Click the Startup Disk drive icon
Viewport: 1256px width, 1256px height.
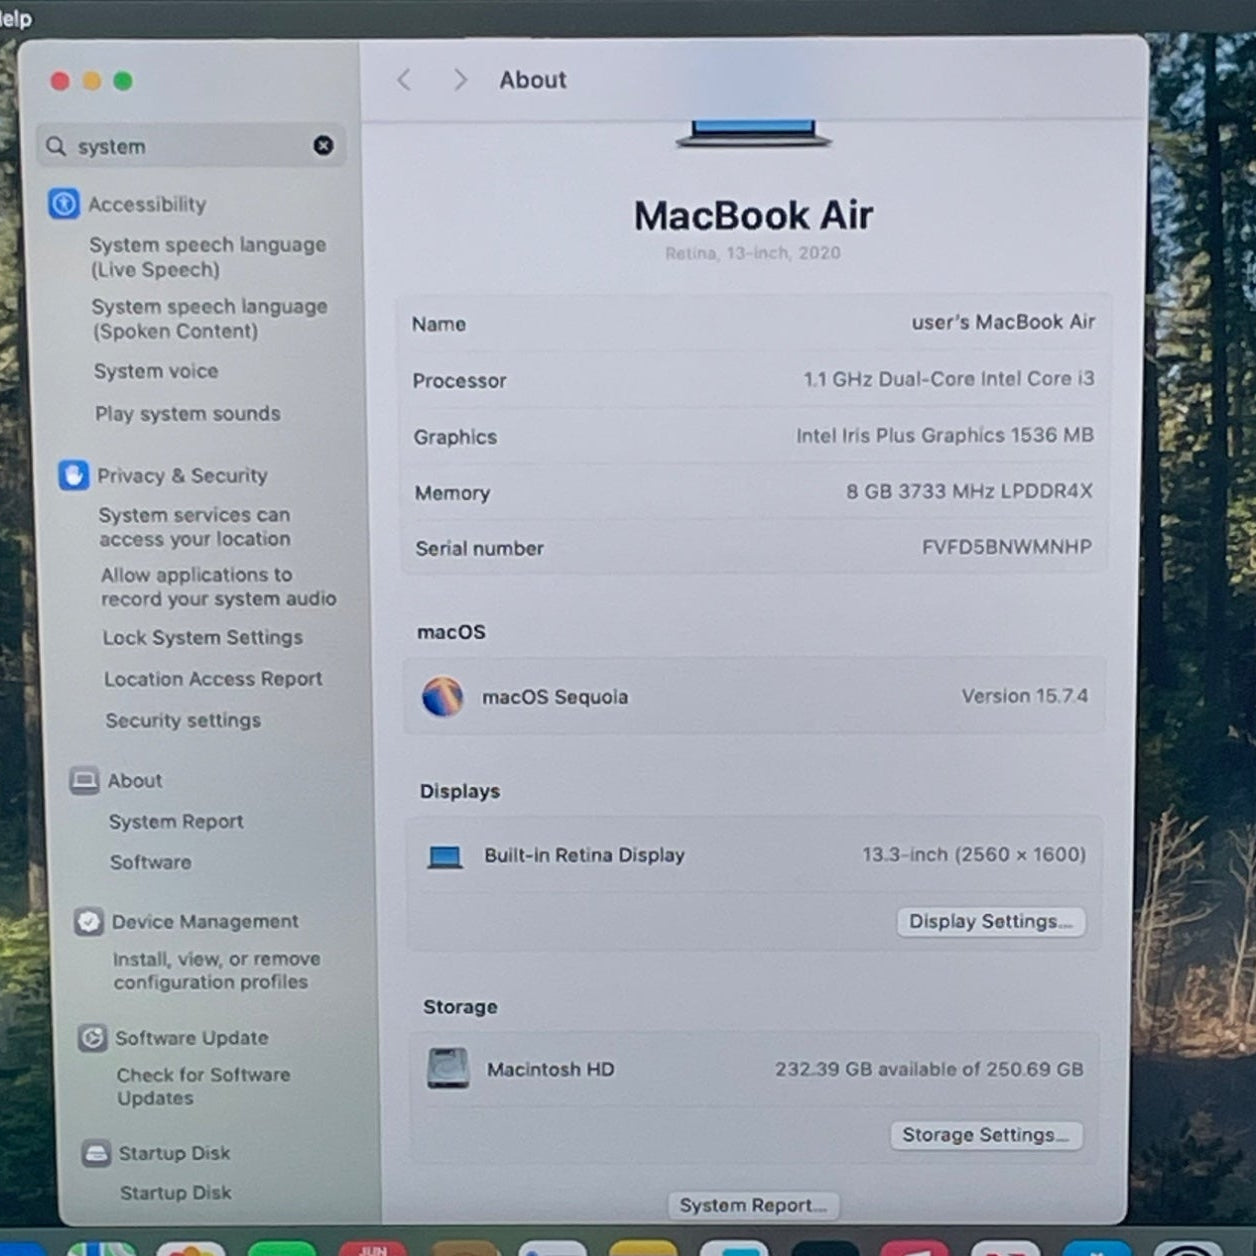tap(96, 1153)
